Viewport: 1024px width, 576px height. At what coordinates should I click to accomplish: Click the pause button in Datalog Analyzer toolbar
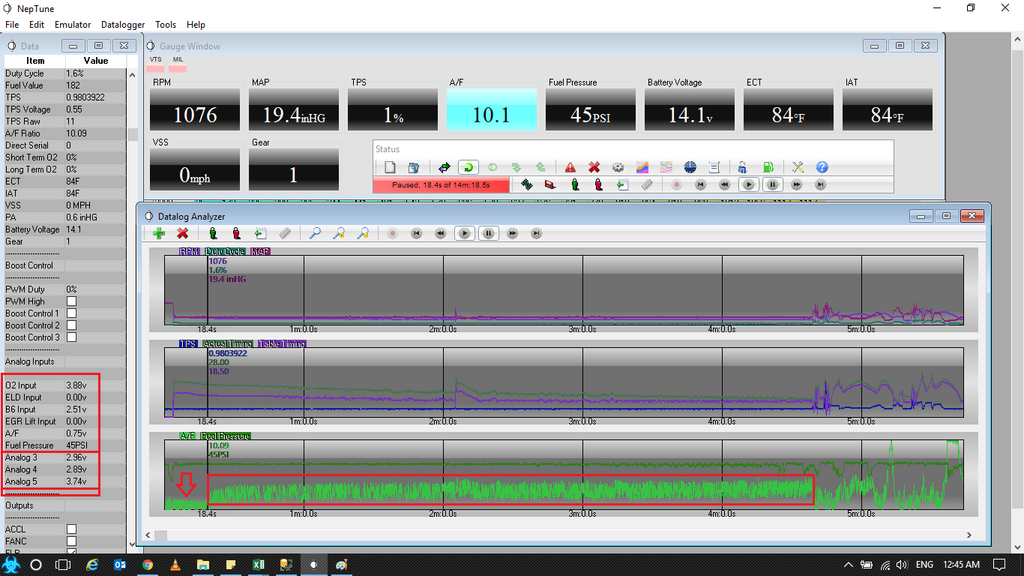click(488, 233)
